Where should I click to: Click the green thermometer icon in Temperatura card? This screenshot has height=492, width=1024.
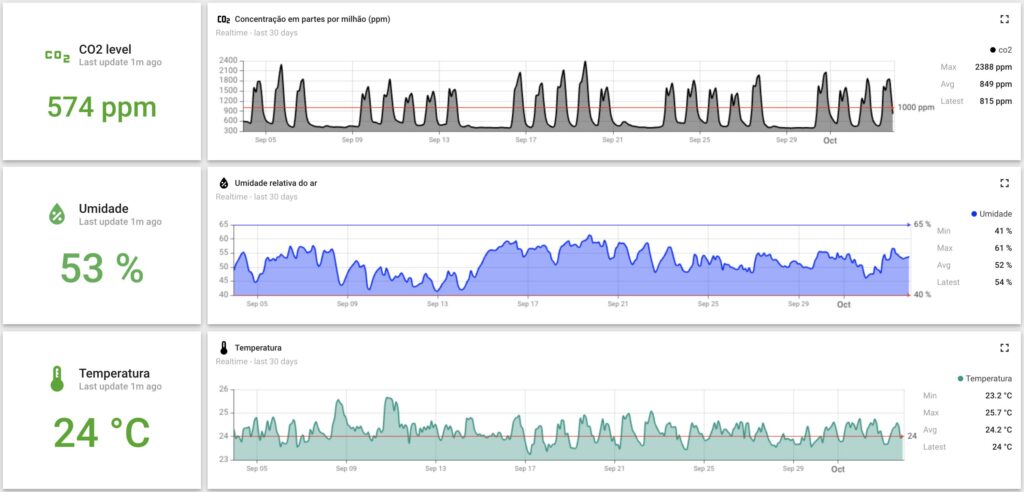(57, 379)
